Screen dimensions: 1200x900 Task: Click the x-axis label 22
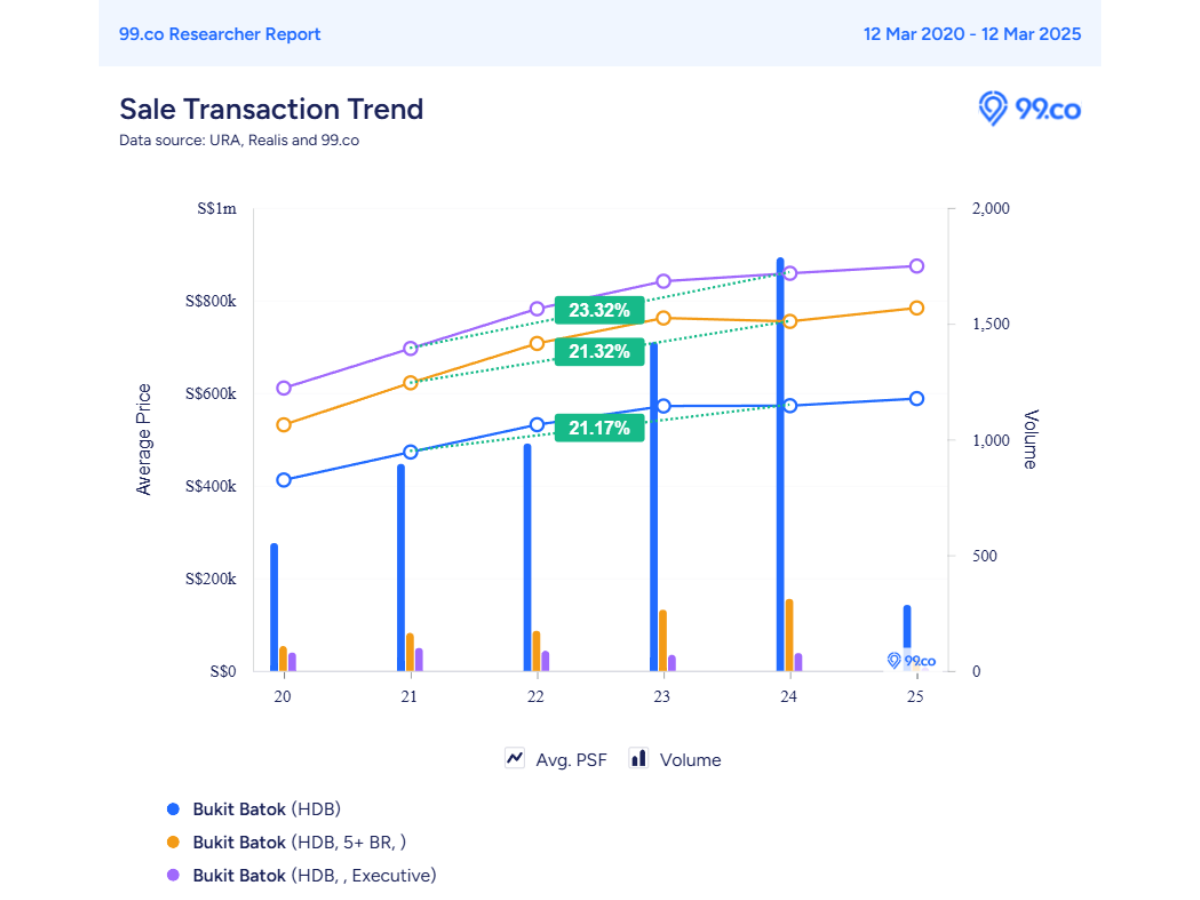tap(536, 696)
